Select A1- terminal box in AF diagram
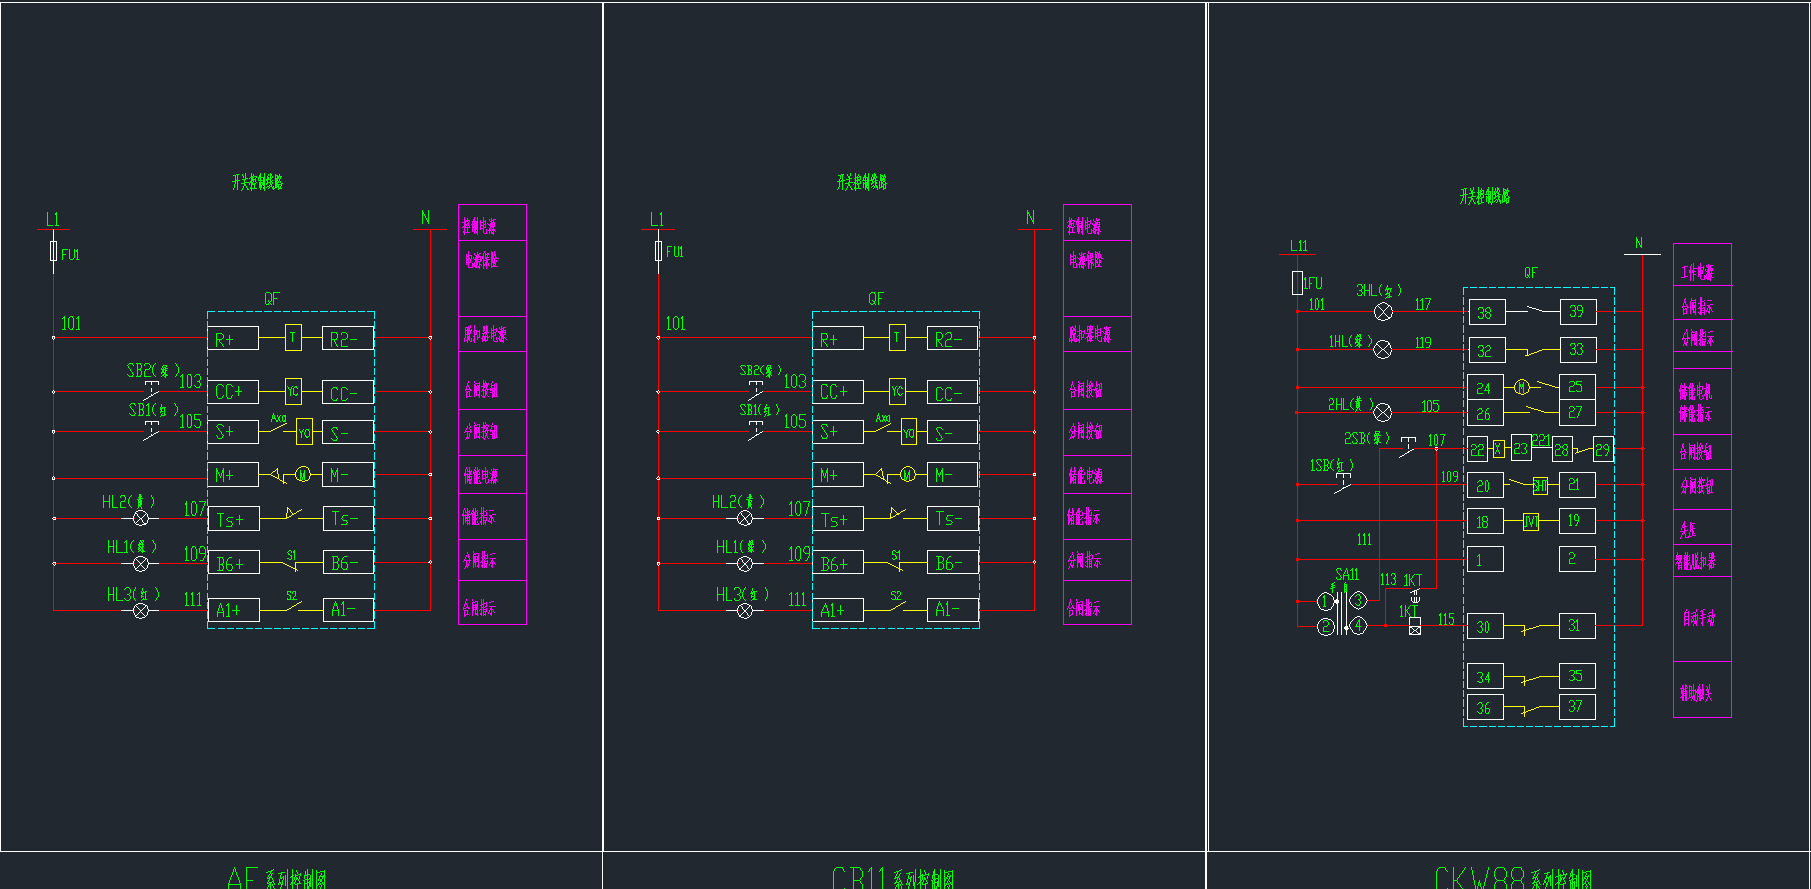1811x889 pixels. (348, 609)
